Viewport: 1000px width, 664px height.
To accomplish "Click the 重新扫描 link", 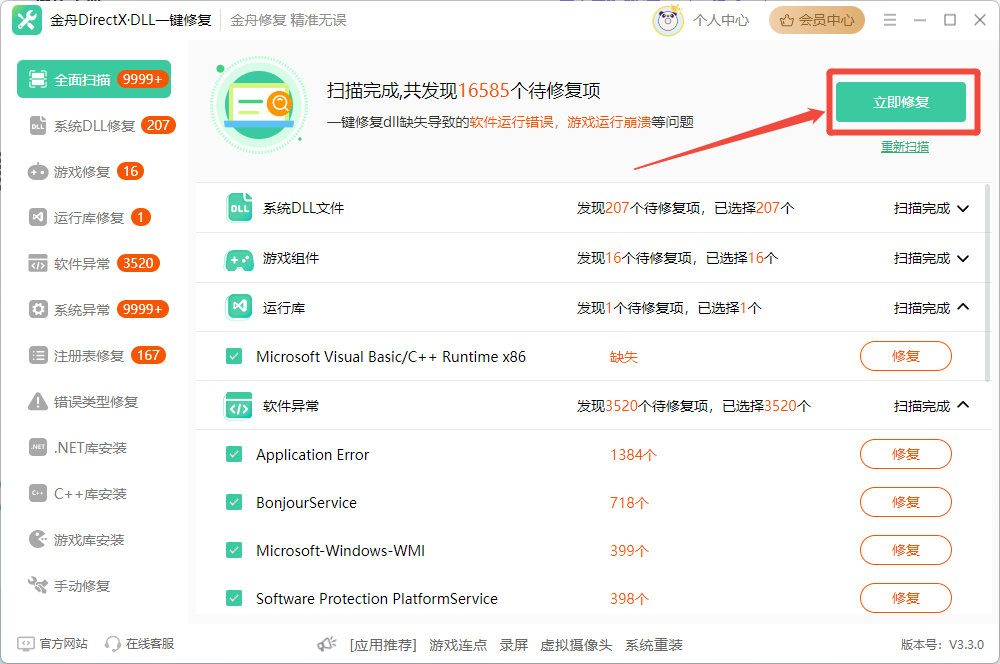I will tap(904, 146).
